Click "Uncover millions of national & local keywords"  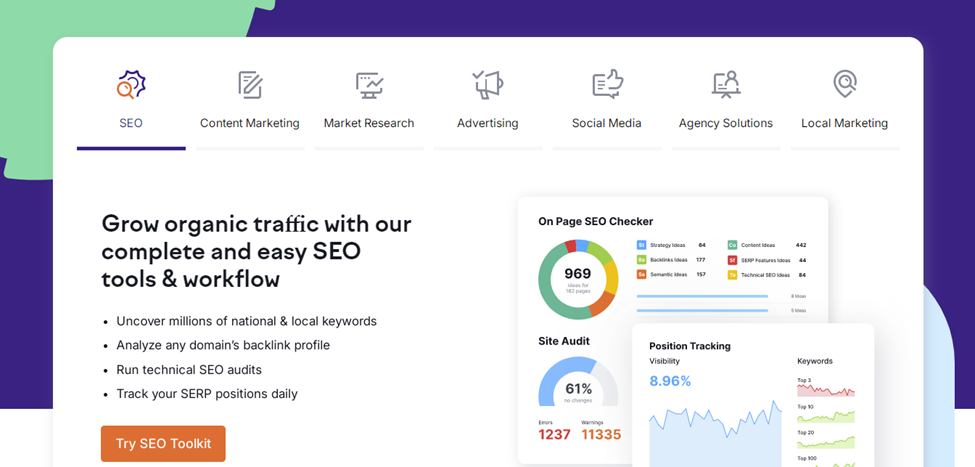[246, 321]
